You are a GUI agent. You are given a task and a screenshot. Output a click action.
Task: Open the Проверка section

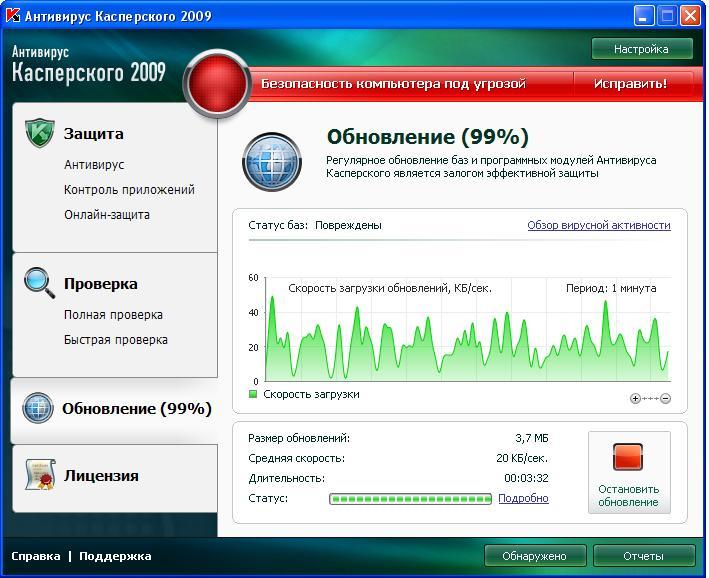coord(100,284)
